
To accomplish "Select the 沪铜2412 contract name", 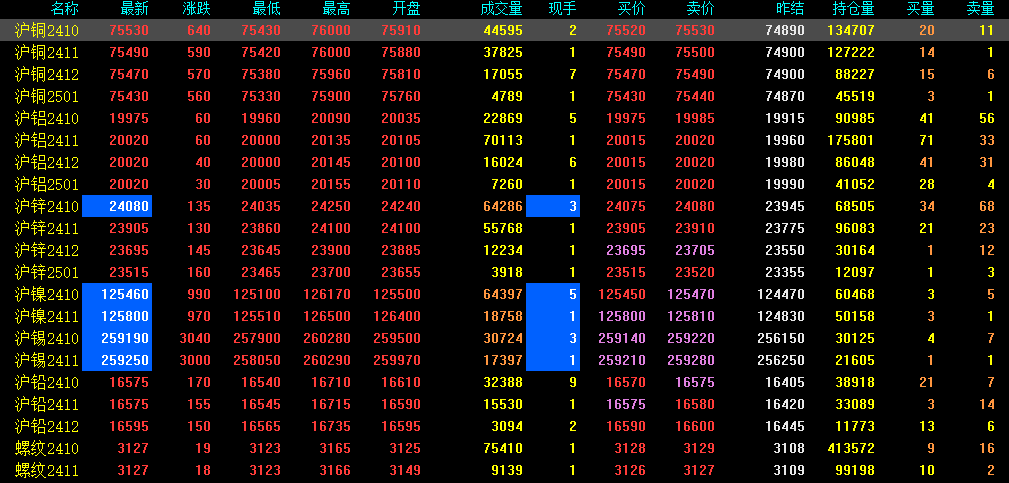I will pos(46,75).
